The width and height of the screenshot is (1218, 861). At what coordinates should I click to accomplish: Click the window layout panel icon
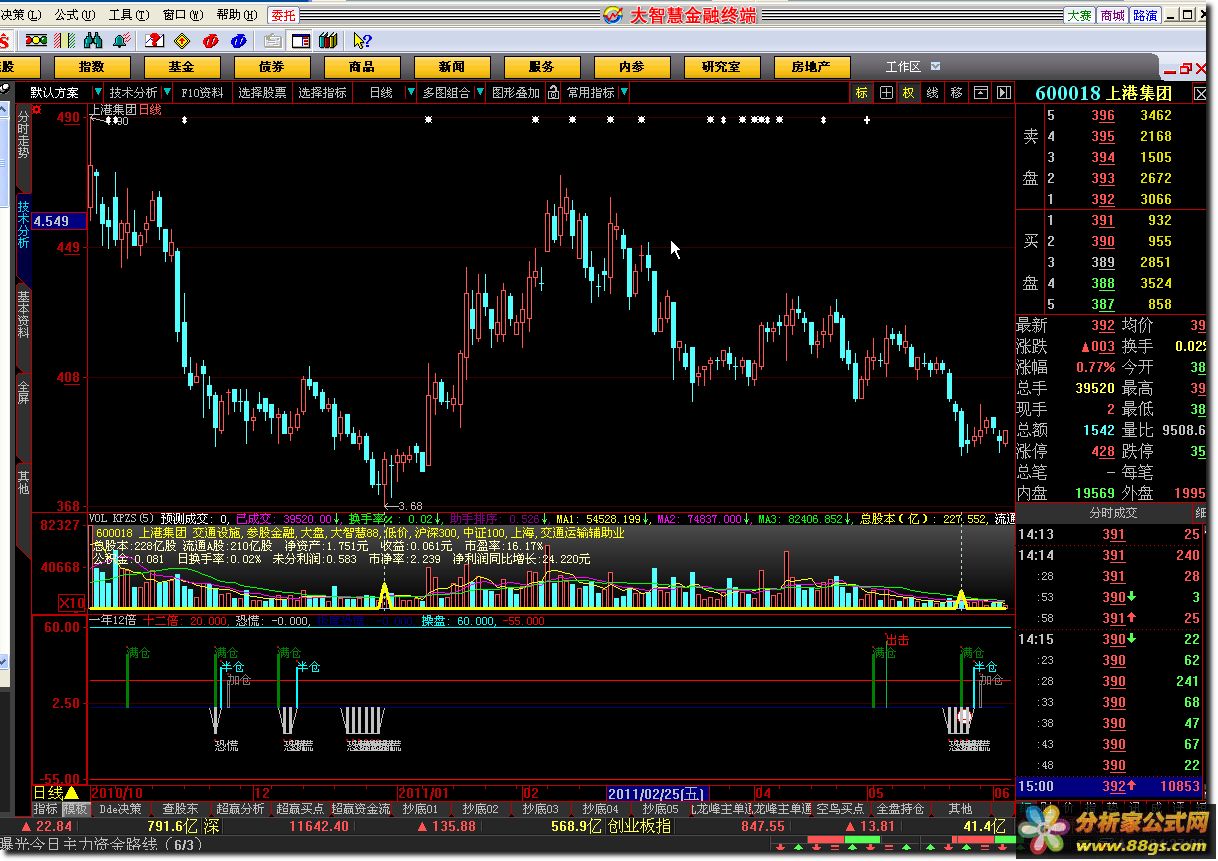(301, 41)
